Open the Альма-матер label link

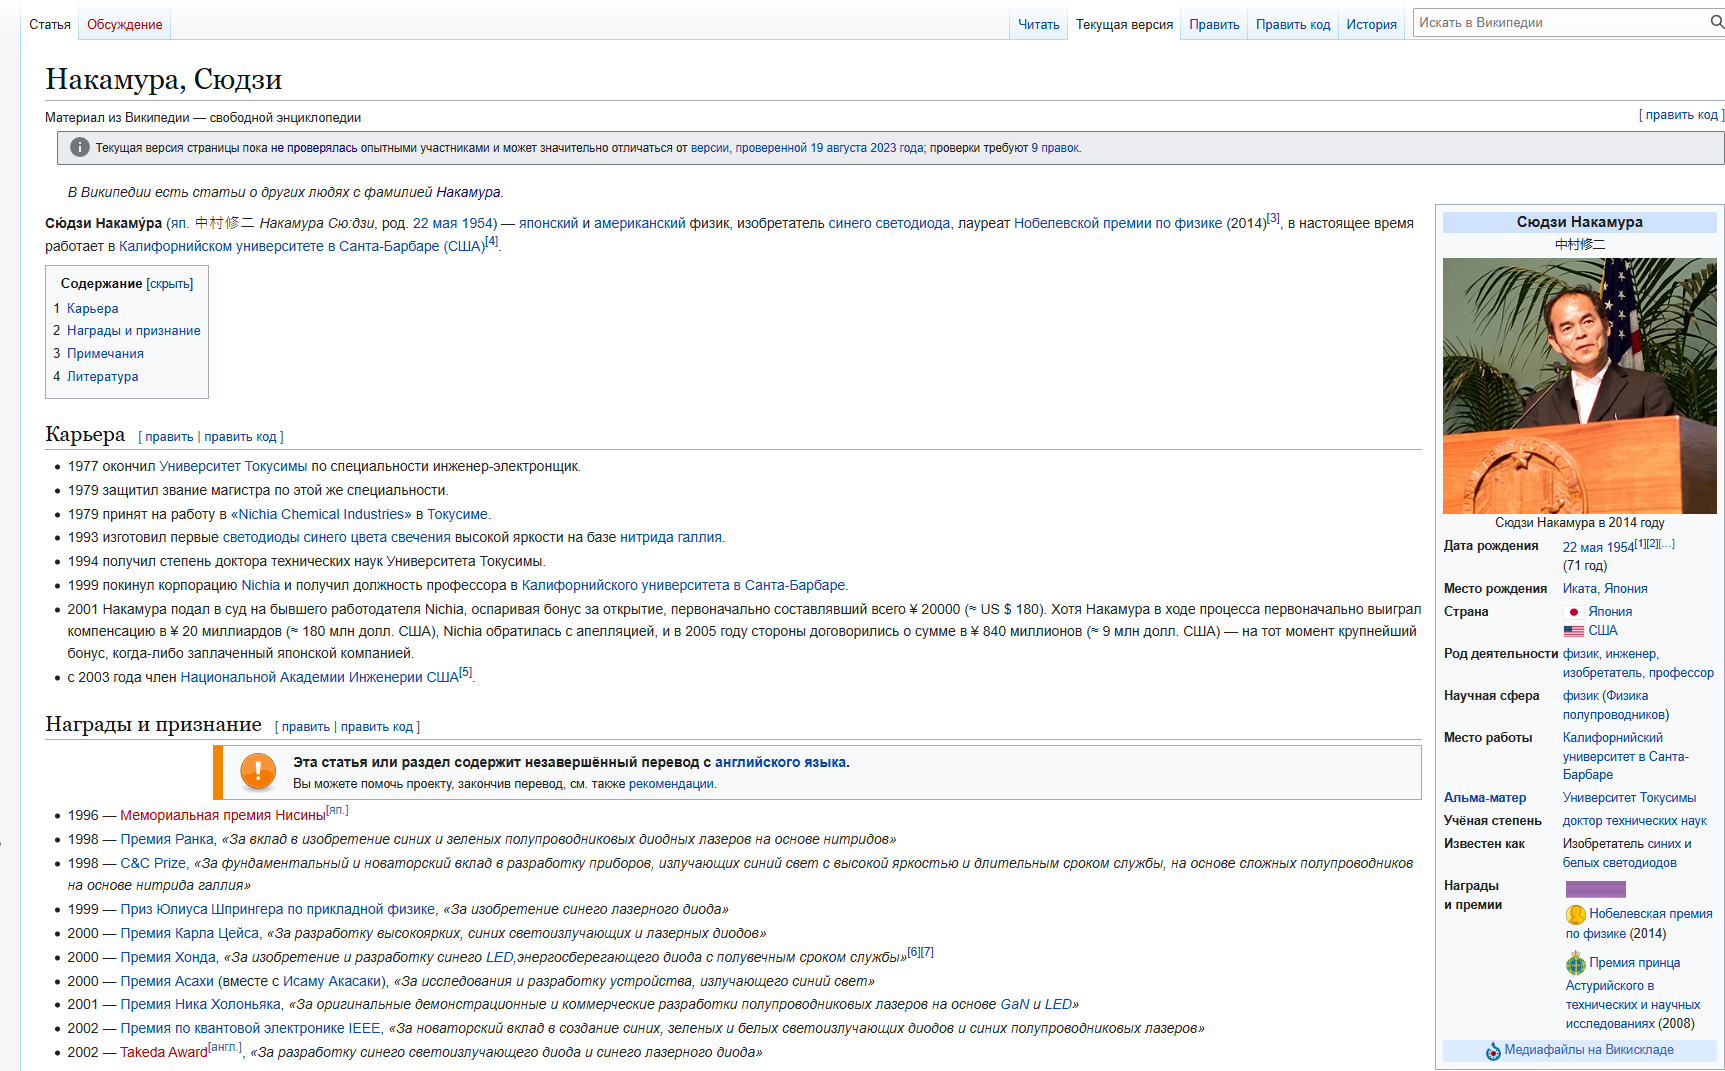[1485, 798]
